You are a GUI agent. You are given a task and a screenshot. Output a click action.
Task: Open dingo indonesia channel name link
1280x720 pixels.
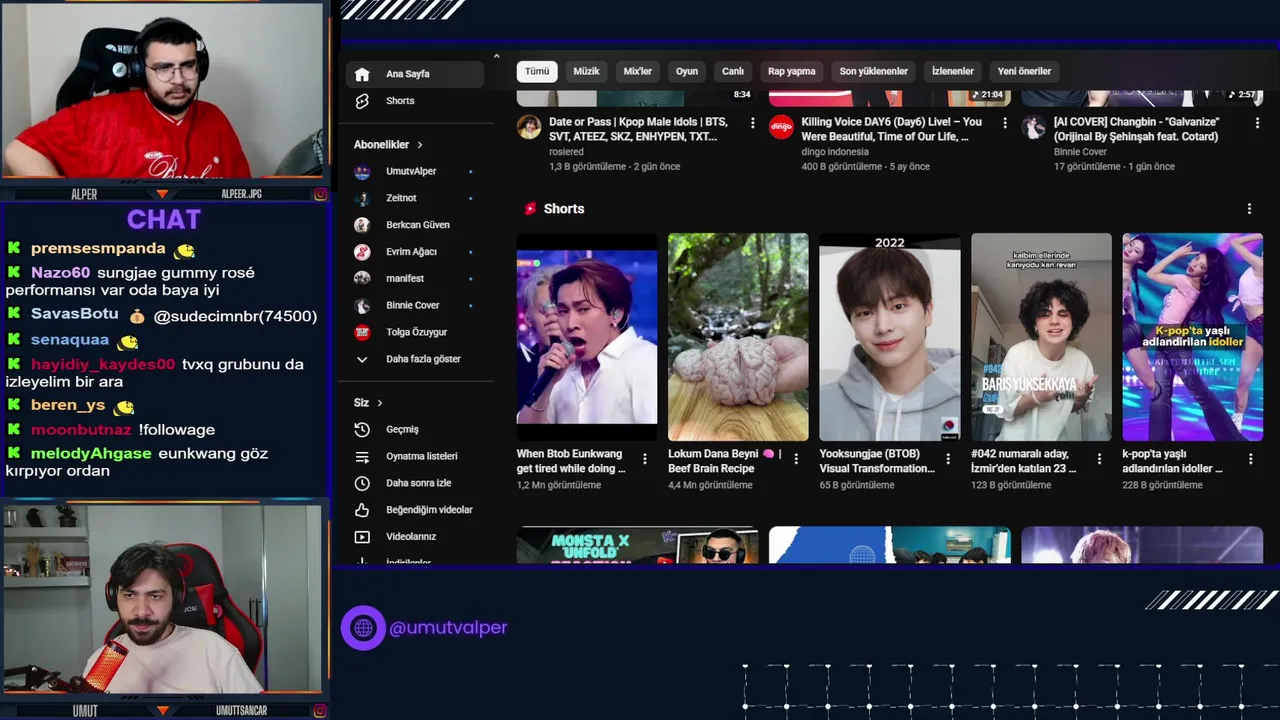pos(839,152)
